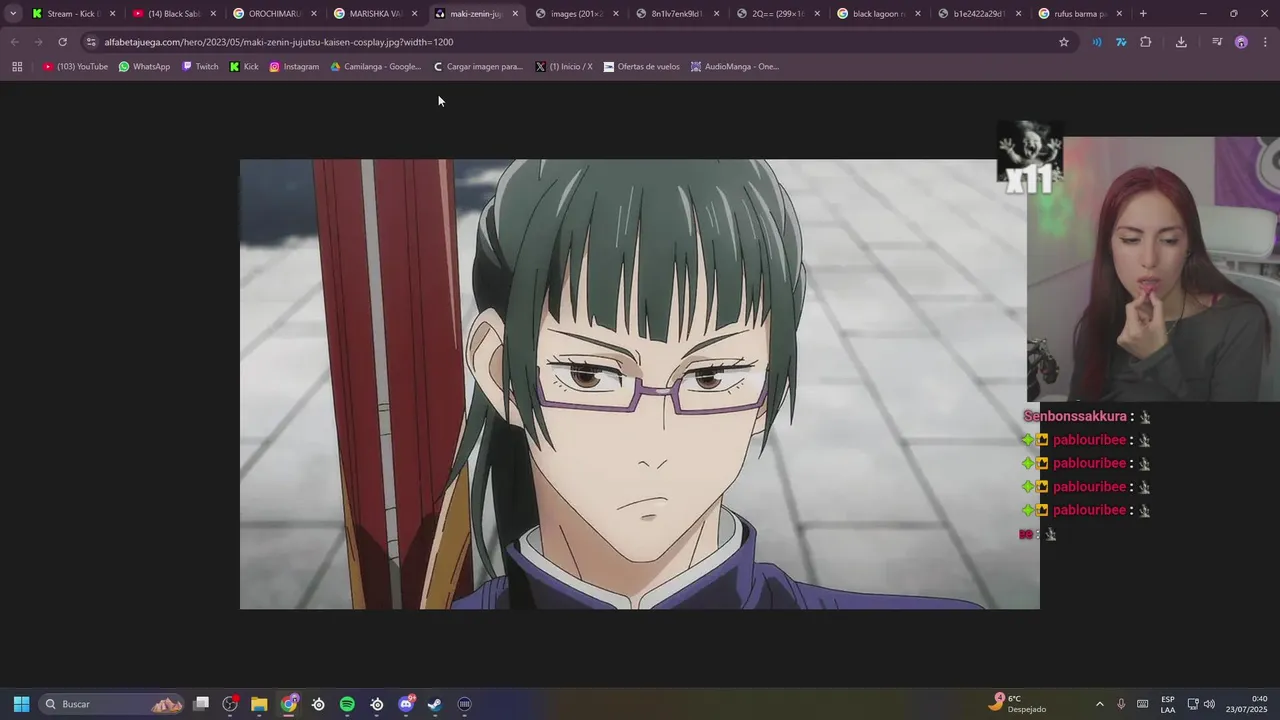Open the AudioManga - One bookmark
1280x720 pixels.
pyautogui.click(x=734, y=67)
